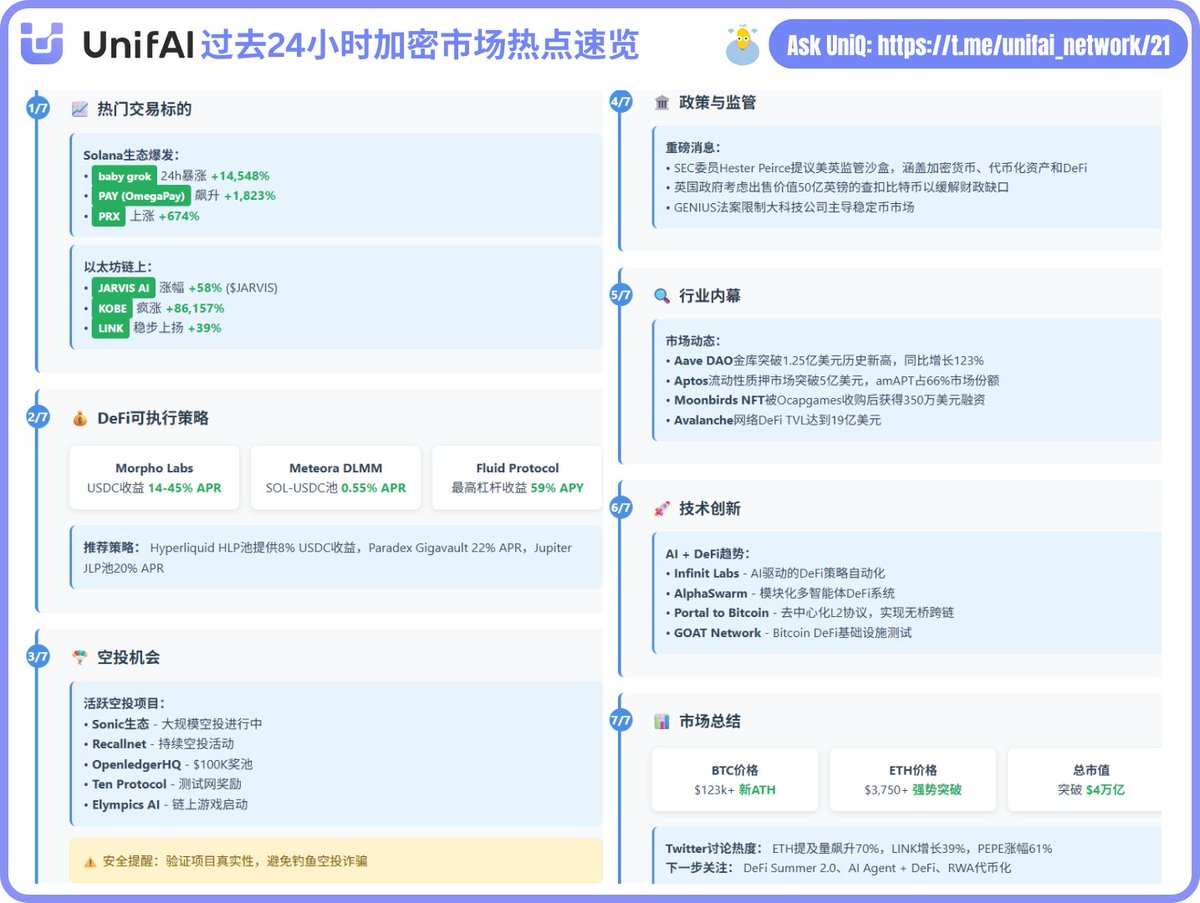
Task: Click the 安全提醒 warning banner text
Action: (x=234, y=861)
